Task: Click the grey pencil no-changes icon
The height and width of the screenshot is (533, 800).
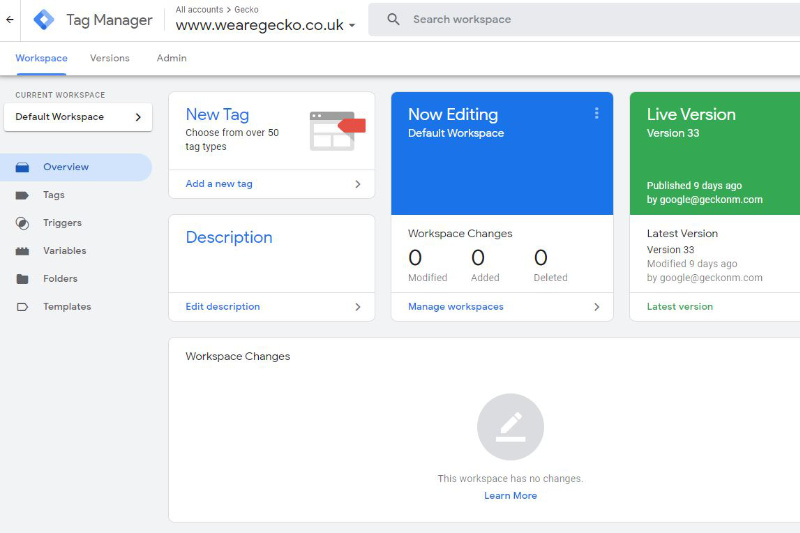Action: [x=510, y=427]
